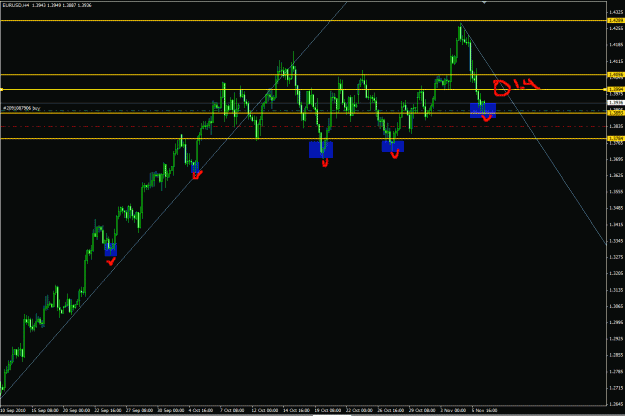Viewport: 625px width, 416px height.
Task: Select the blue rectangle at the 19 Oct low
Action: coord(321,149)
